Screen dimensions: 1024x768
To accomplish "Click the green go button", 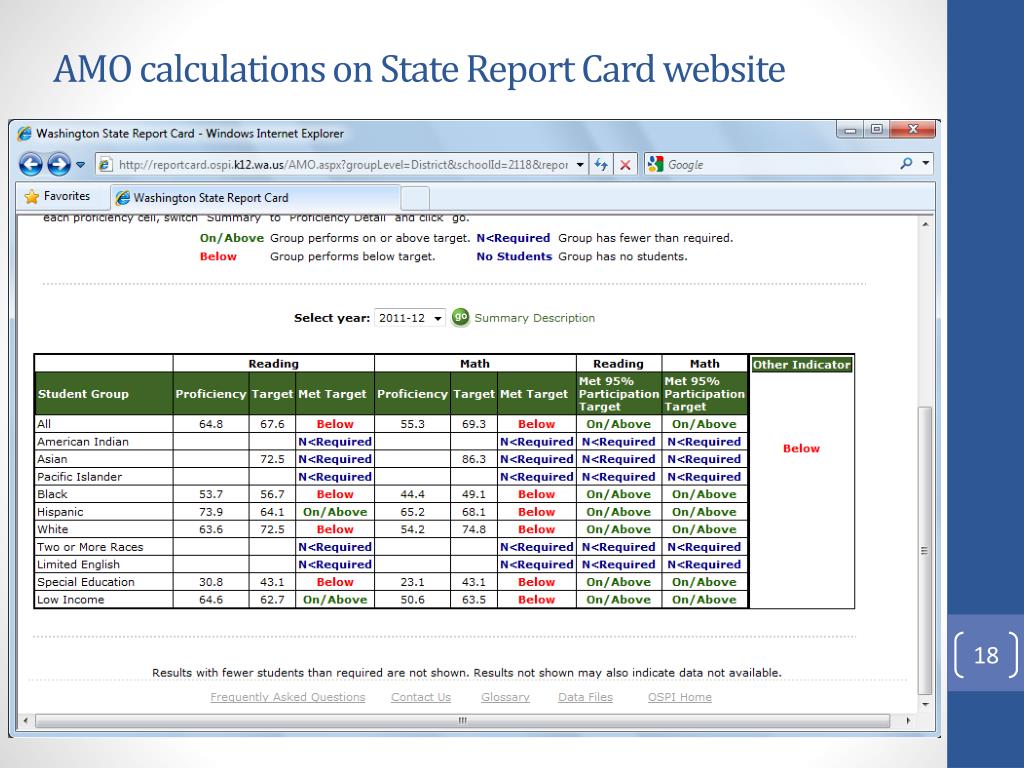I will click(x=460, y=317).
